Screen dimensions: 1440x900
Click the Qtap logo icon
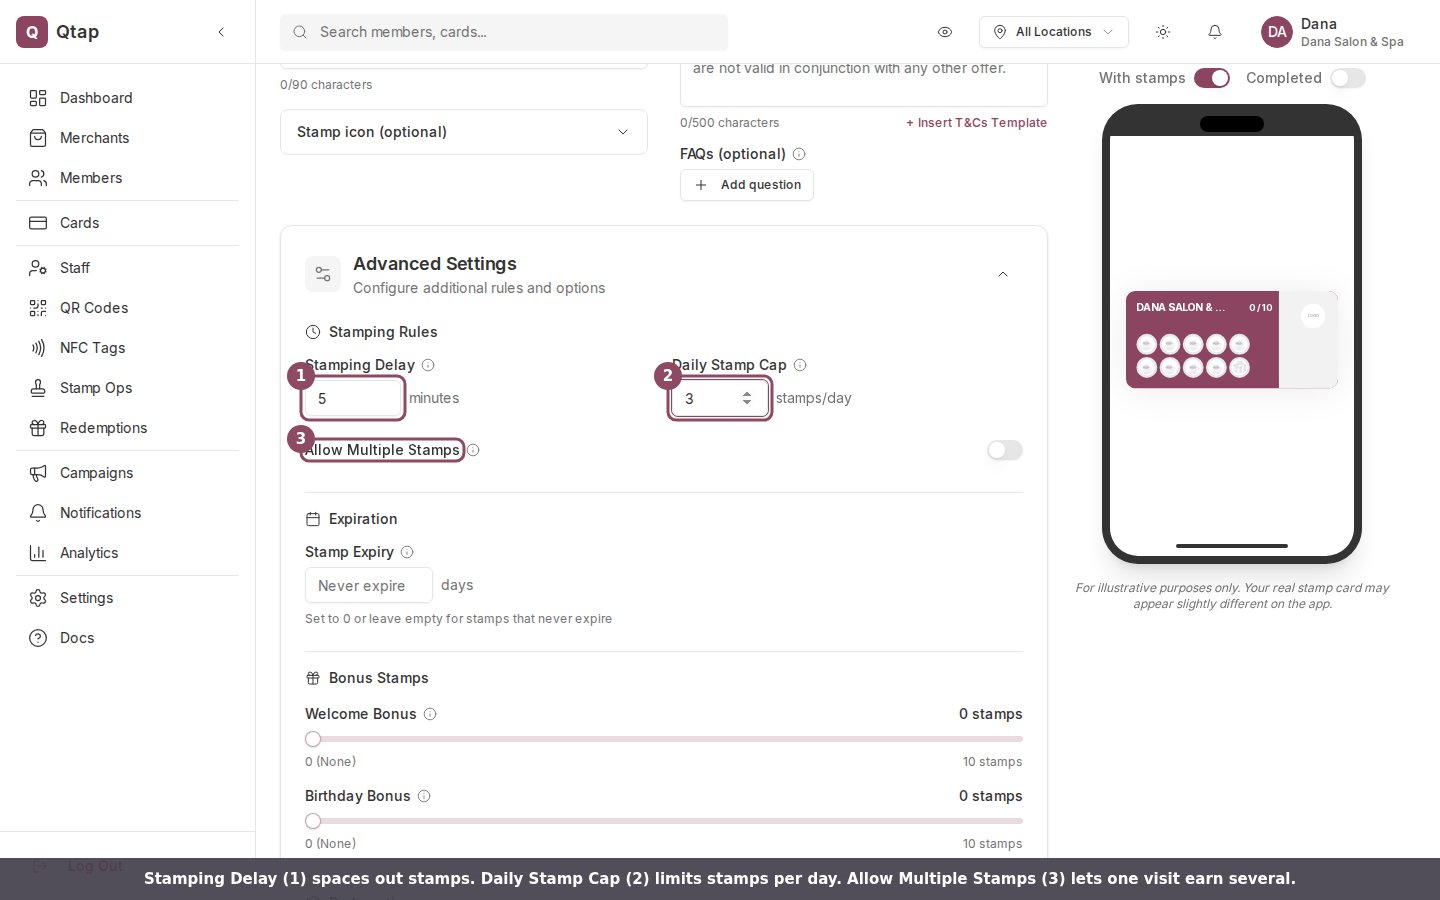pos(32,32)
